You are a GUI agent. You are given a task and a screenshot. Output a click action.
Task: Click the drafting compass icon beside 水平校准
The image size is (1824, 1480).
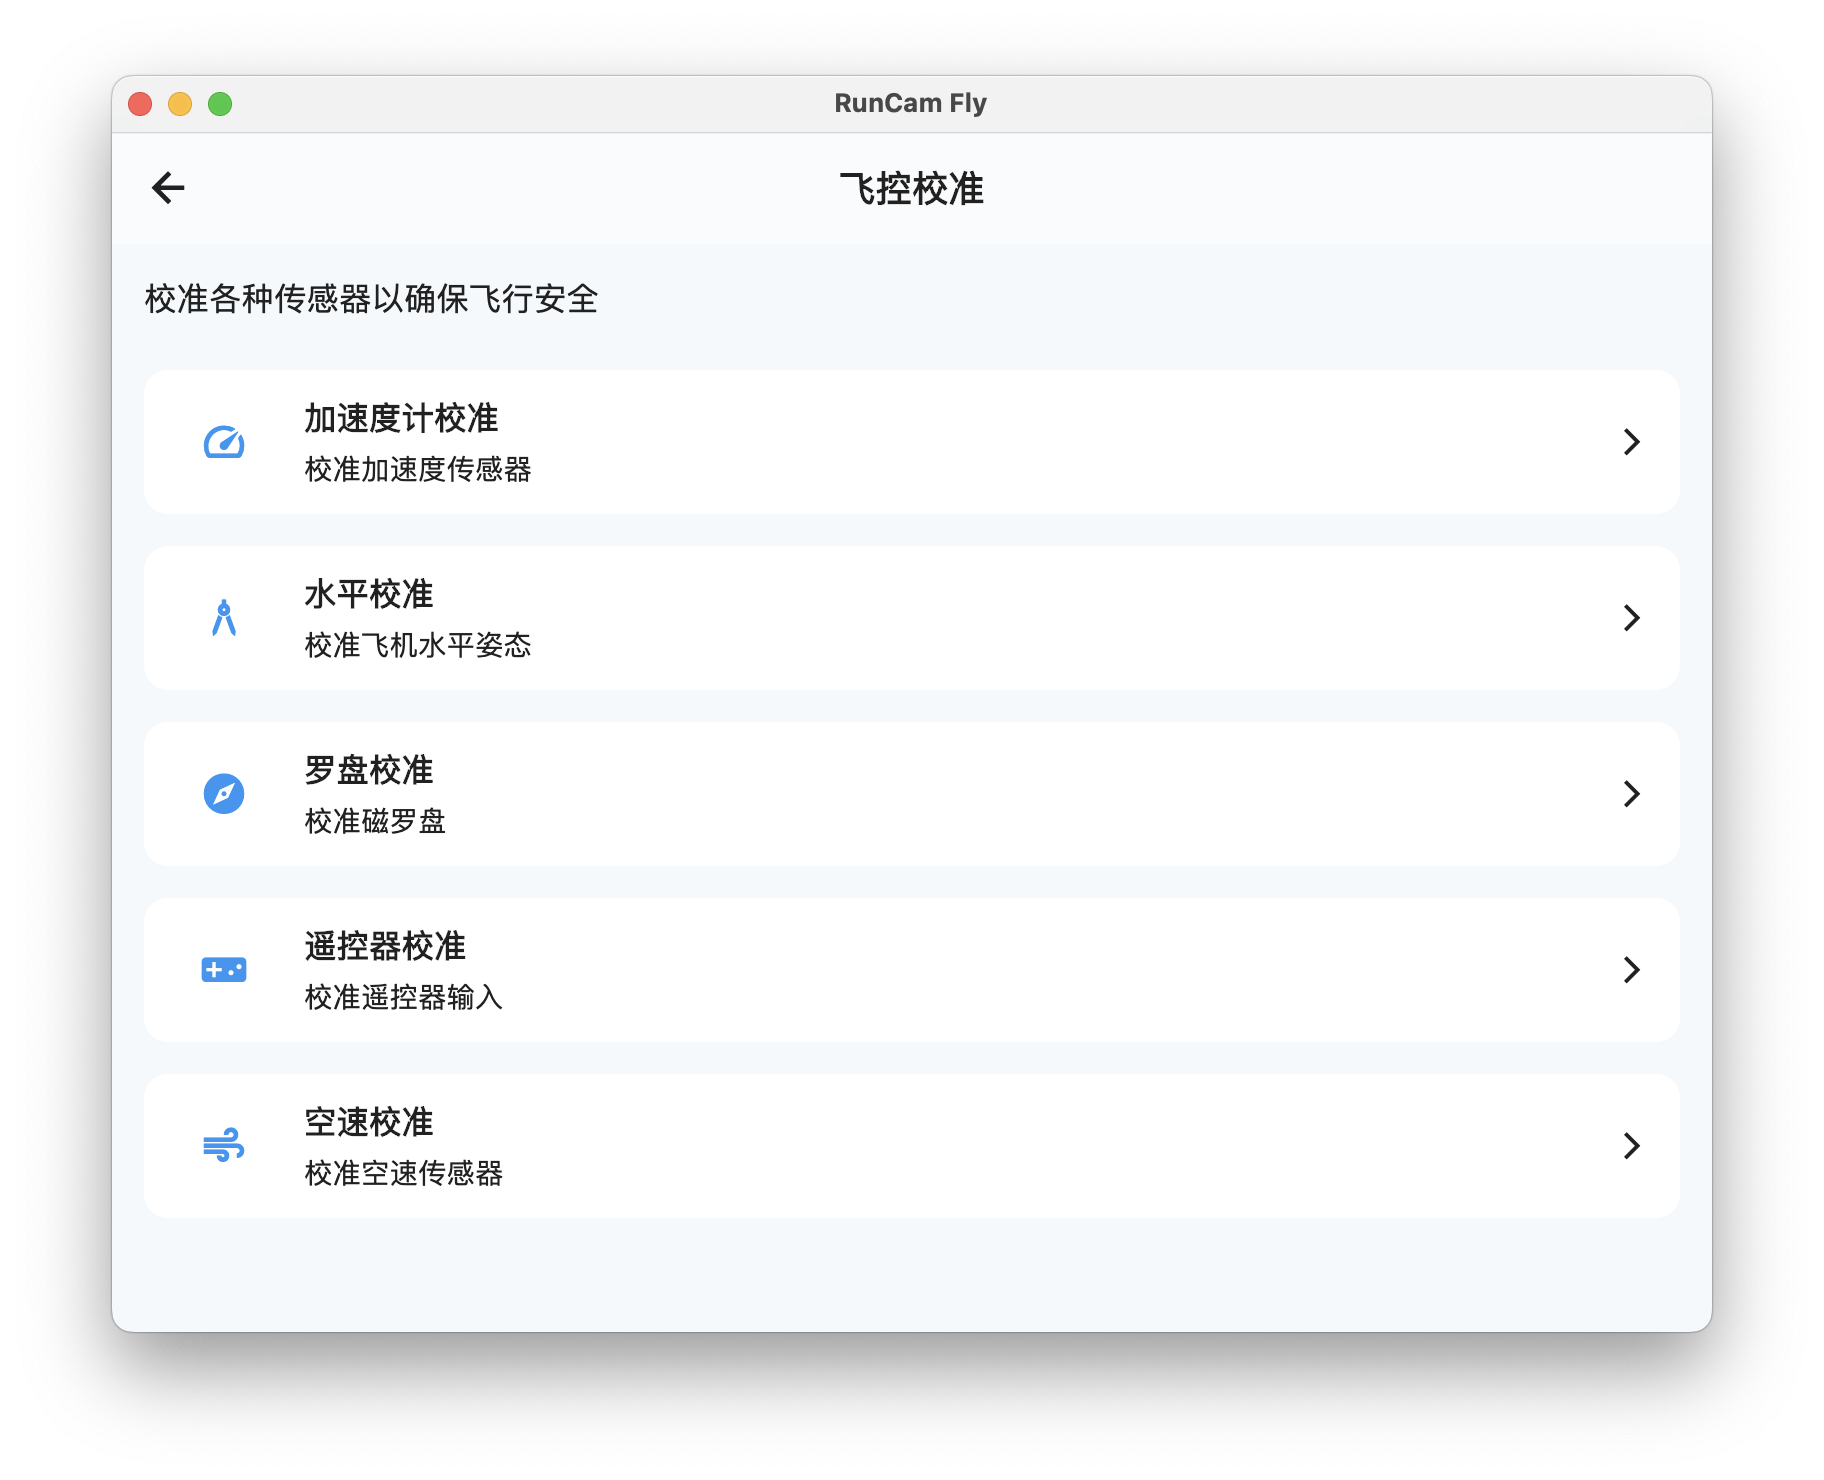(224, 618)
